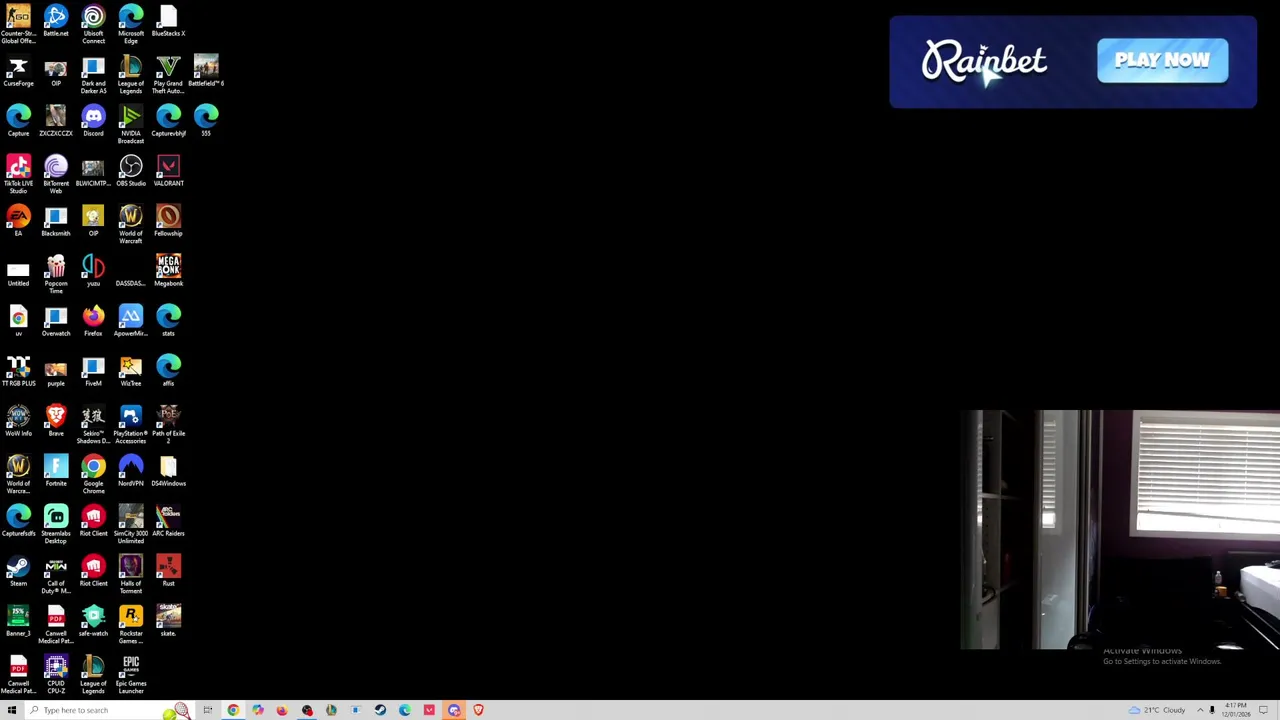Open the purple image file

point(56,372)
